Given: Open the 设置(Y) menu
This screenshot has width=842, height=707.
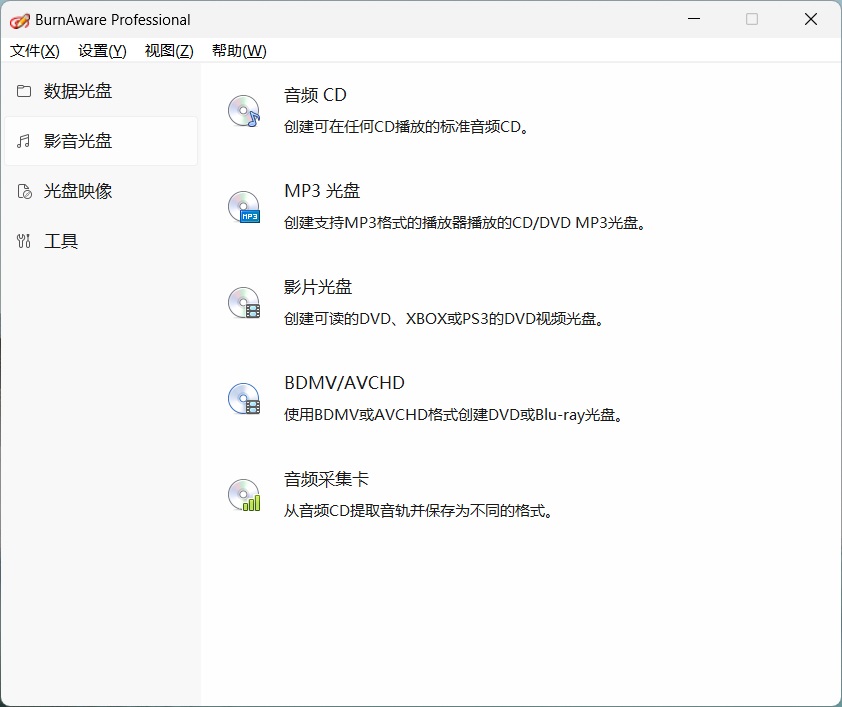Looking at the screenshot, I should pyautogui.click(x=102, y=51).
